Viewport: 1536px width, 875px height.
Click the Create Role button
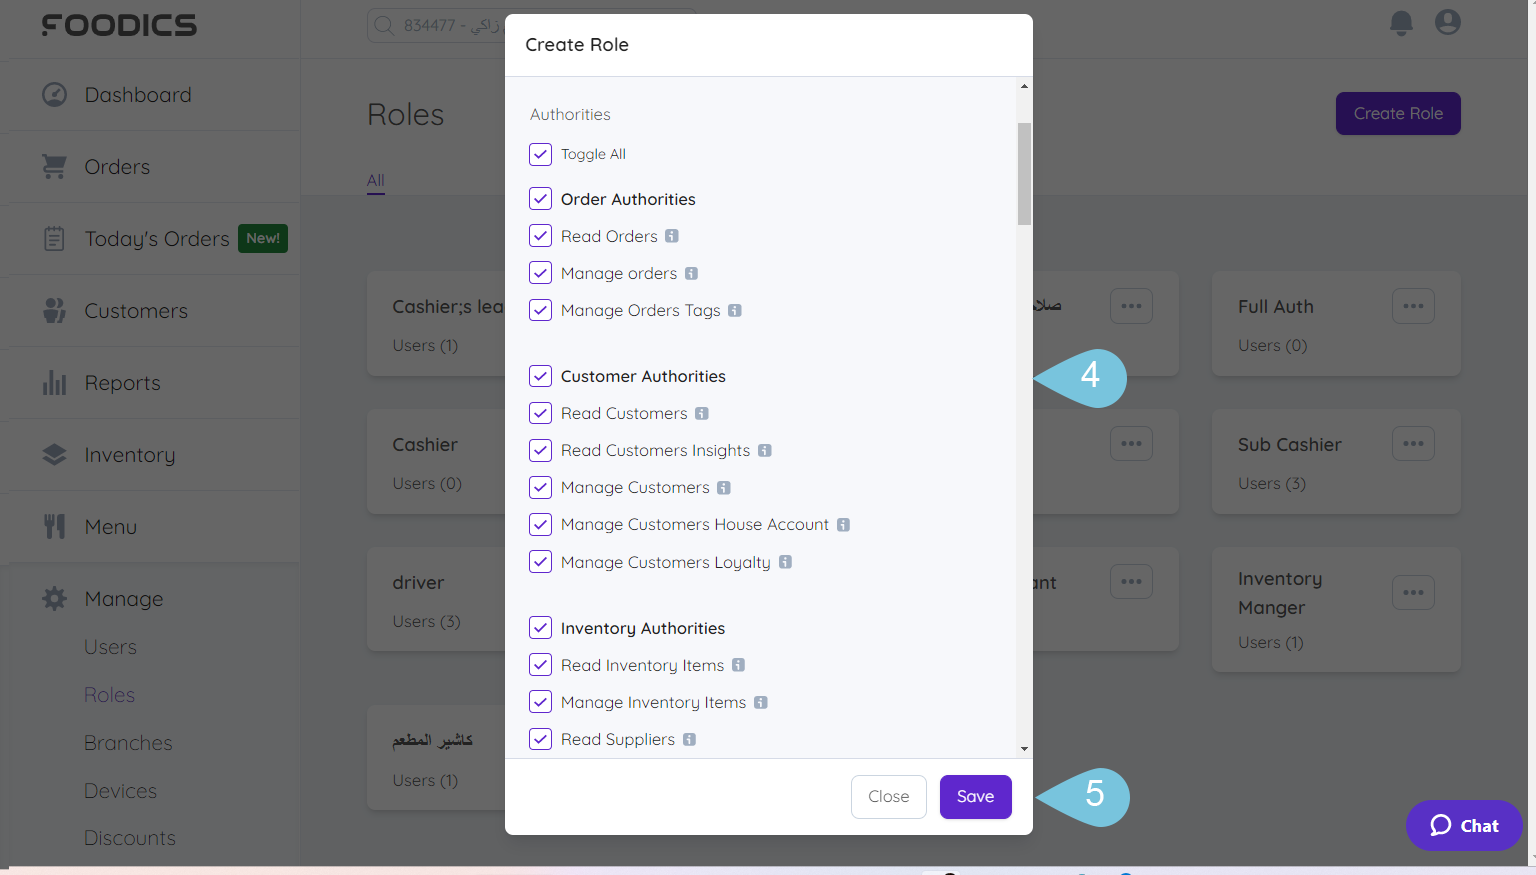pyautogui.click(x=1397, y=113)
